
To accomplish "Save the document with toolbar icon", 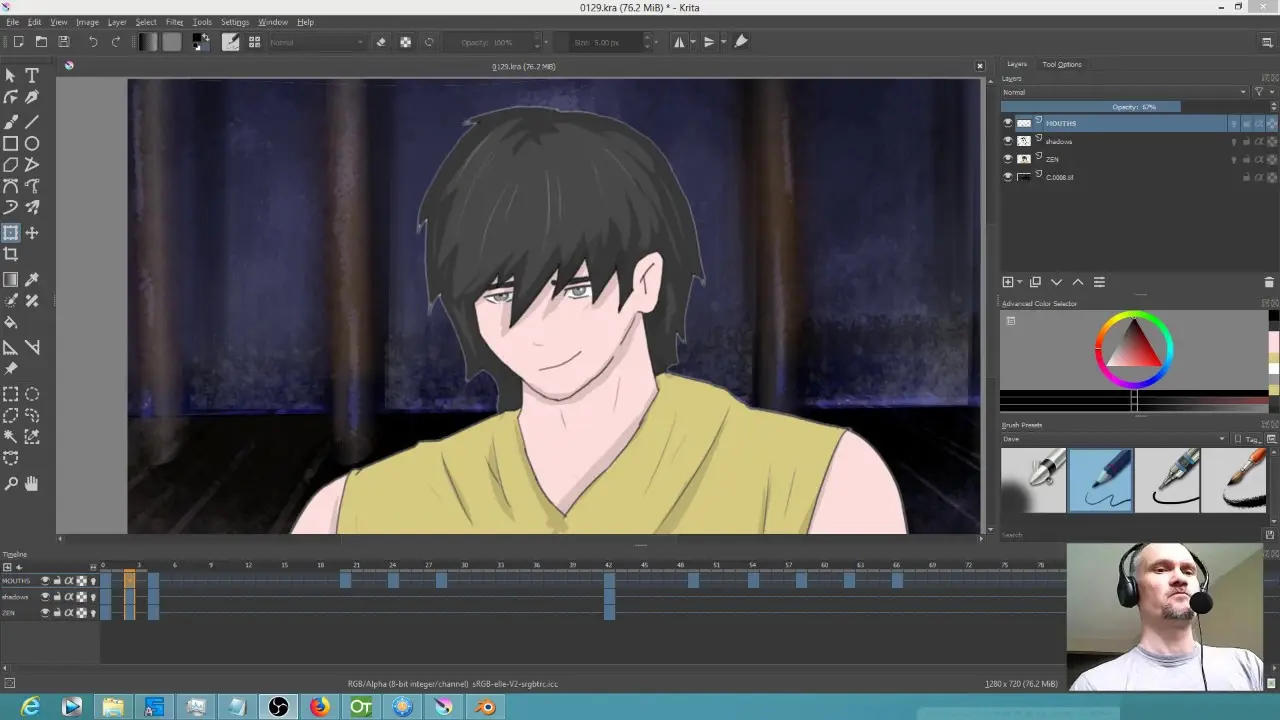I will pos(64,42).
